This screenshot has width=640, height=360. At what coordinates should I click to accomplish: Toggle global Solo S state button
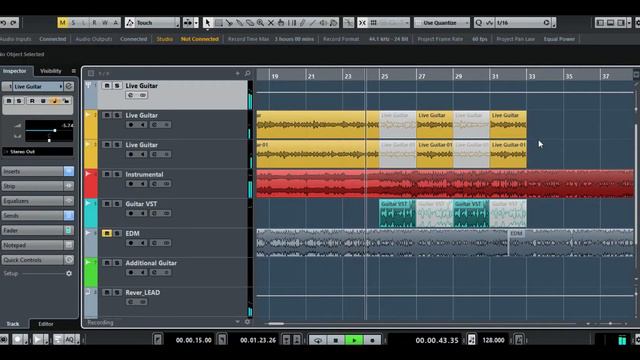(x=73, y=23)
